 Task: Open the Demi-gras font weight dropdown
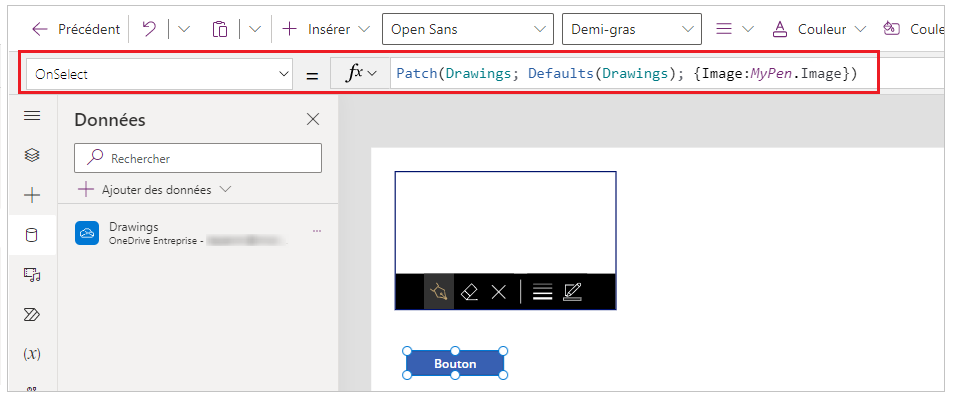point(631,29)
